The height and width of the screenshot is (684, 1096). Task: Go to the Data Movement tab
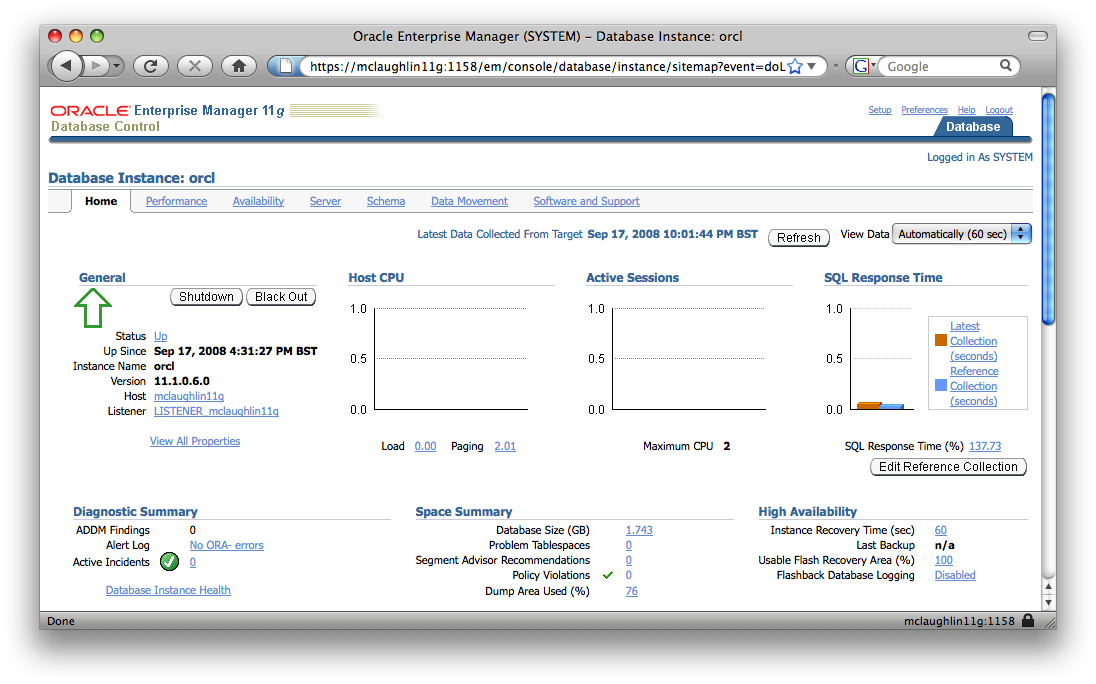point(469,201)
